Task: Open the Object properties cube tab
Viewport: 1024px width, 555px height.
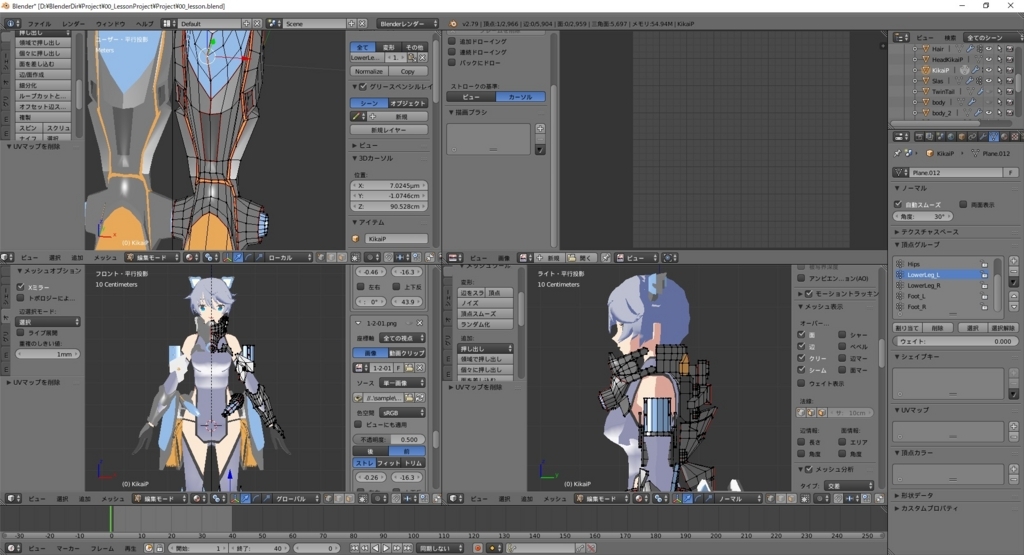Action: tap(961, 136)
